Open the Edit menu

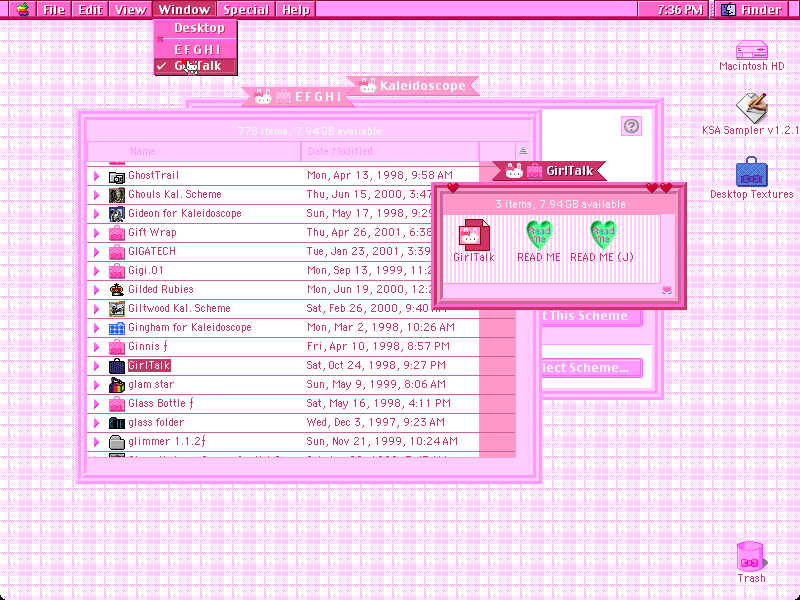tap(90, 9)
